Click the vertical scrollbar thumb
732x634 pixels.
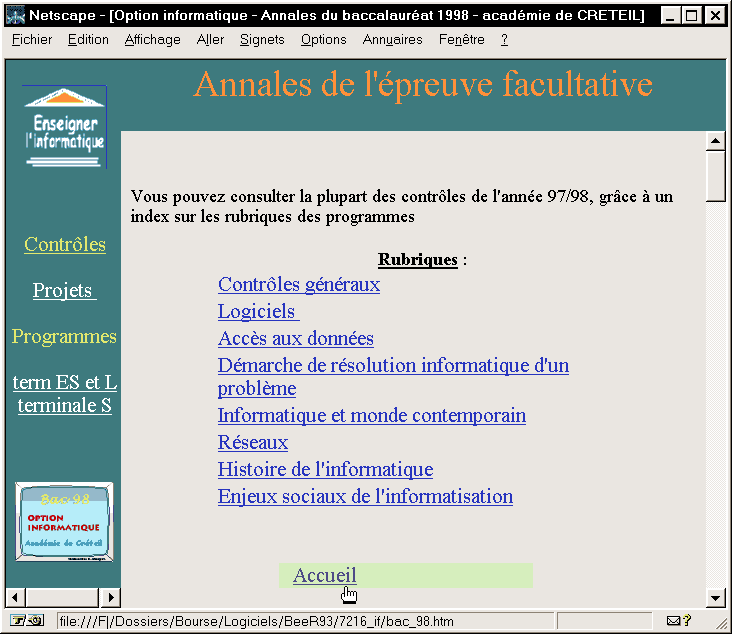(715, 177)
